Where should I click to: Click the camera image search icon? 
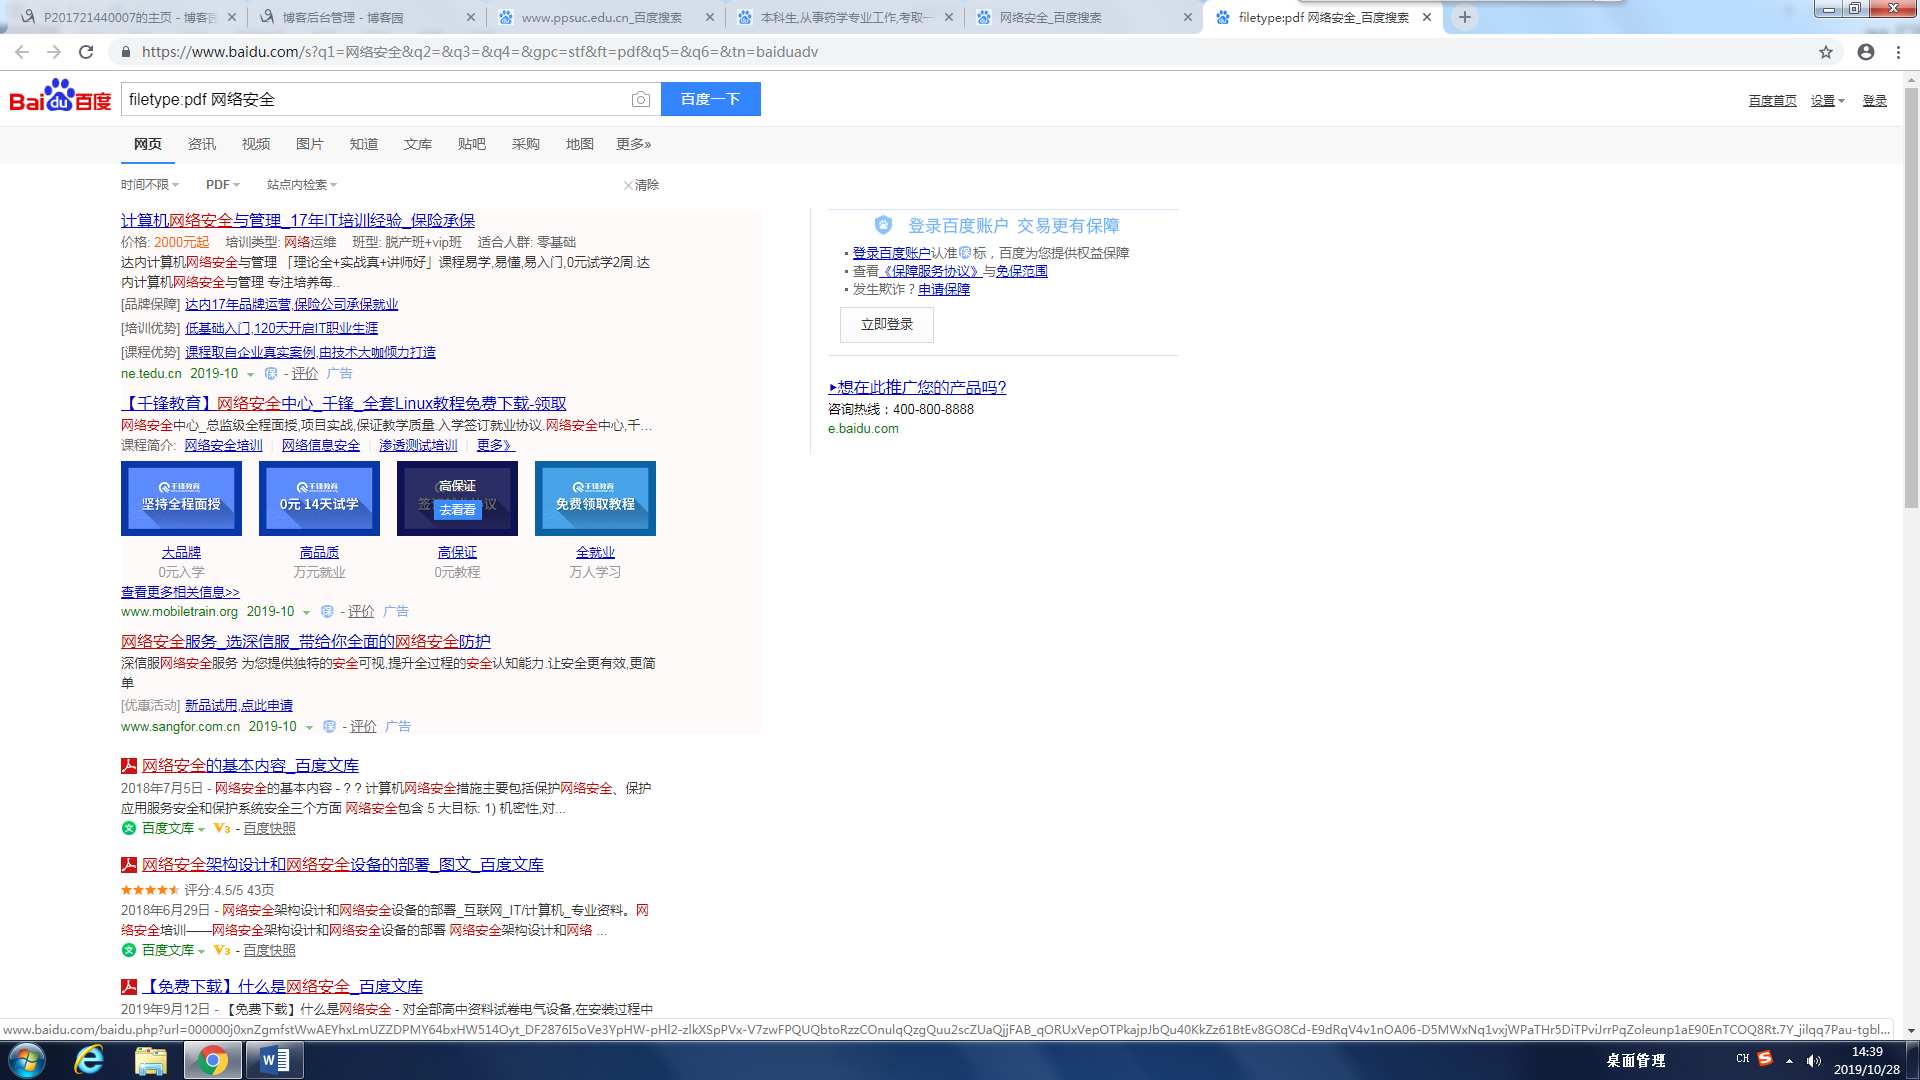[641, 99]
